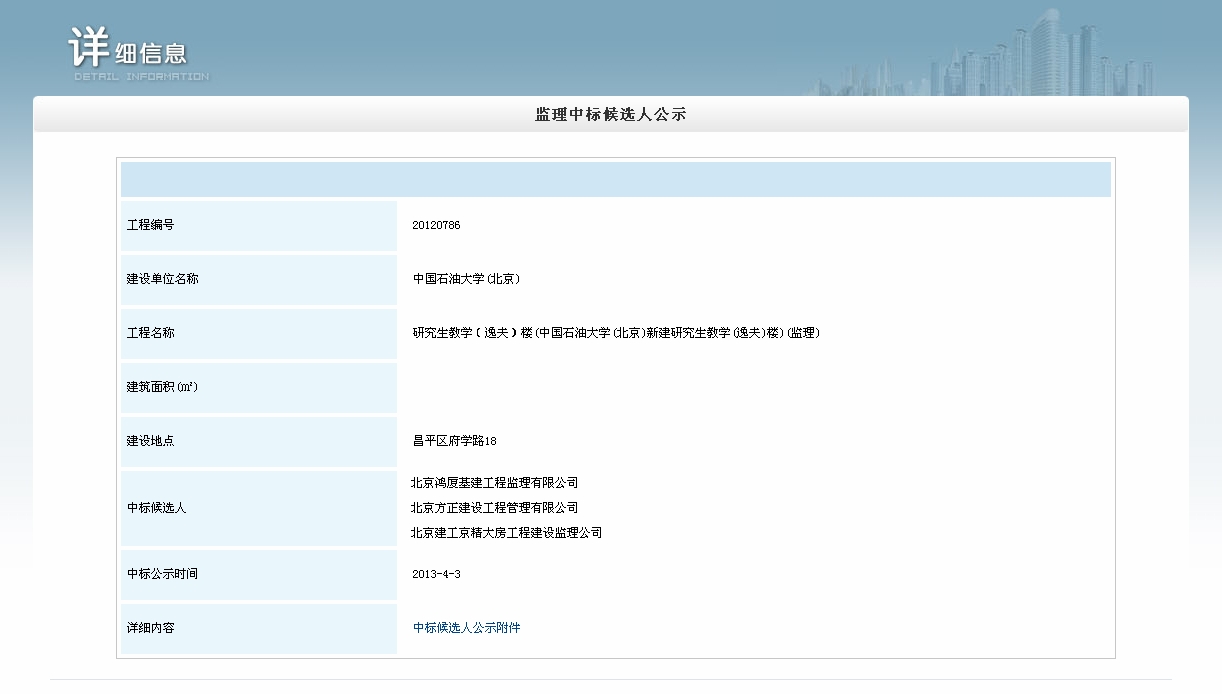The height and width of the screenshot is (694, 1222).
Task: Click candidate 北京方正建设工程管理有限公司
Action: point(494,508)
